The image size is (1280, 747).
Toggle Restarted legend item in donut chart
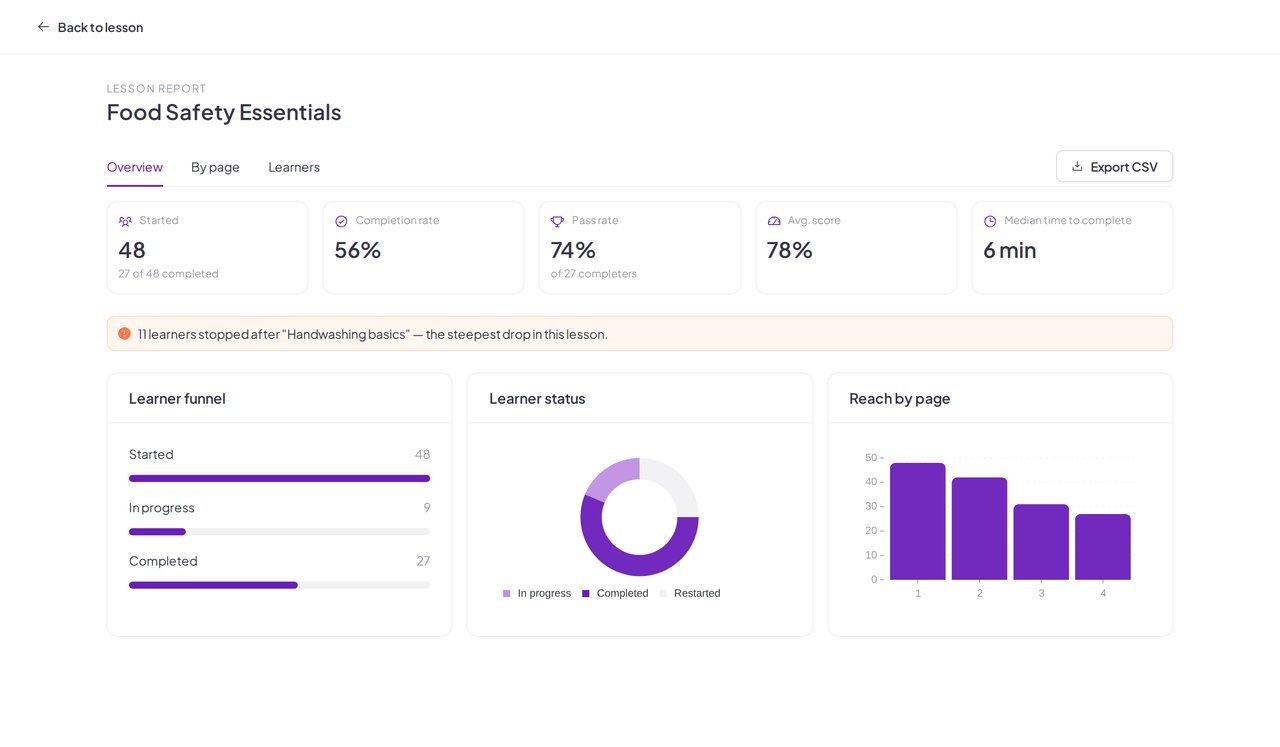690,593
